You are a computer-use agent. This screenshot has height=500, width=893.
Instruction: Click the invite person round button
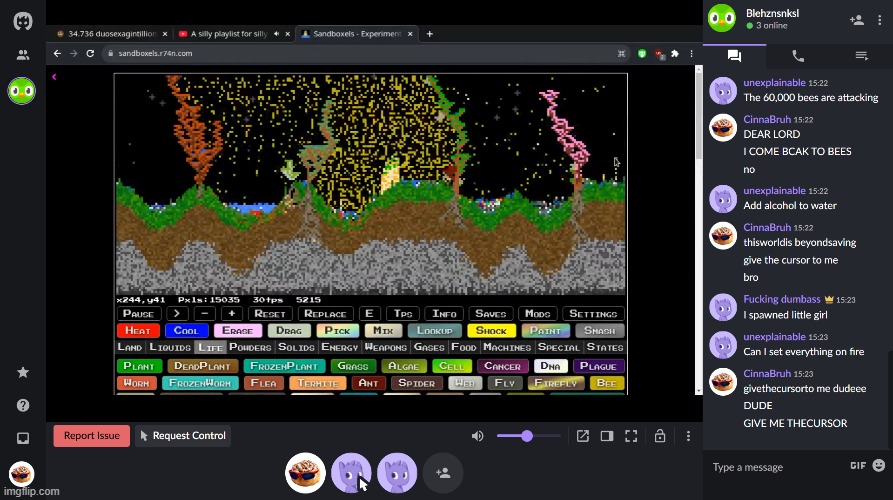tap(443, 473)
